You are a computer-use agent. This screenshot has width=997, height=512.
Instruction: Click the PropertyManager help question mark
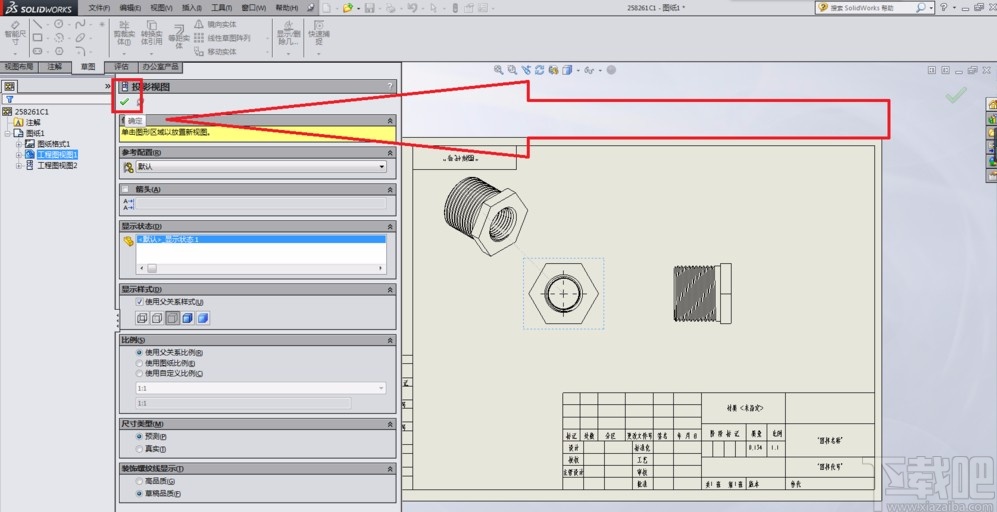click(x=390, y=86)
